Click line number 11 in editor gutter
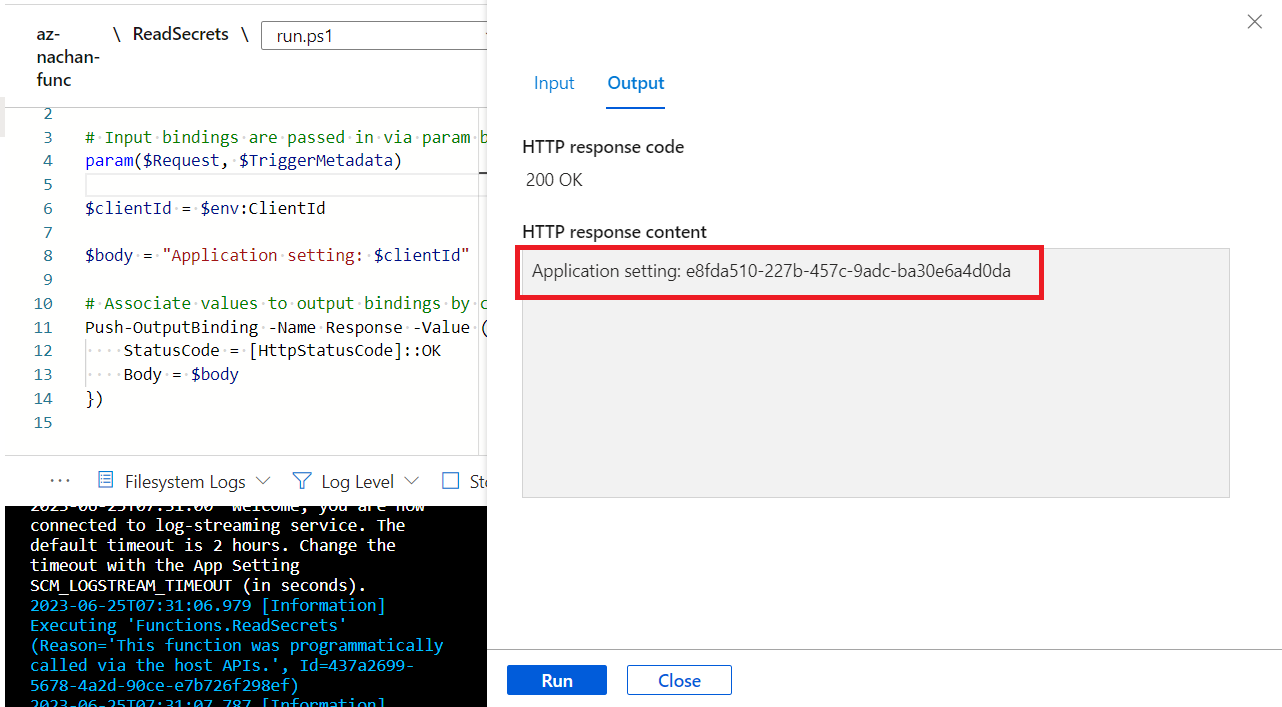Screen dimensions: 1282x707 pos(42,327)
